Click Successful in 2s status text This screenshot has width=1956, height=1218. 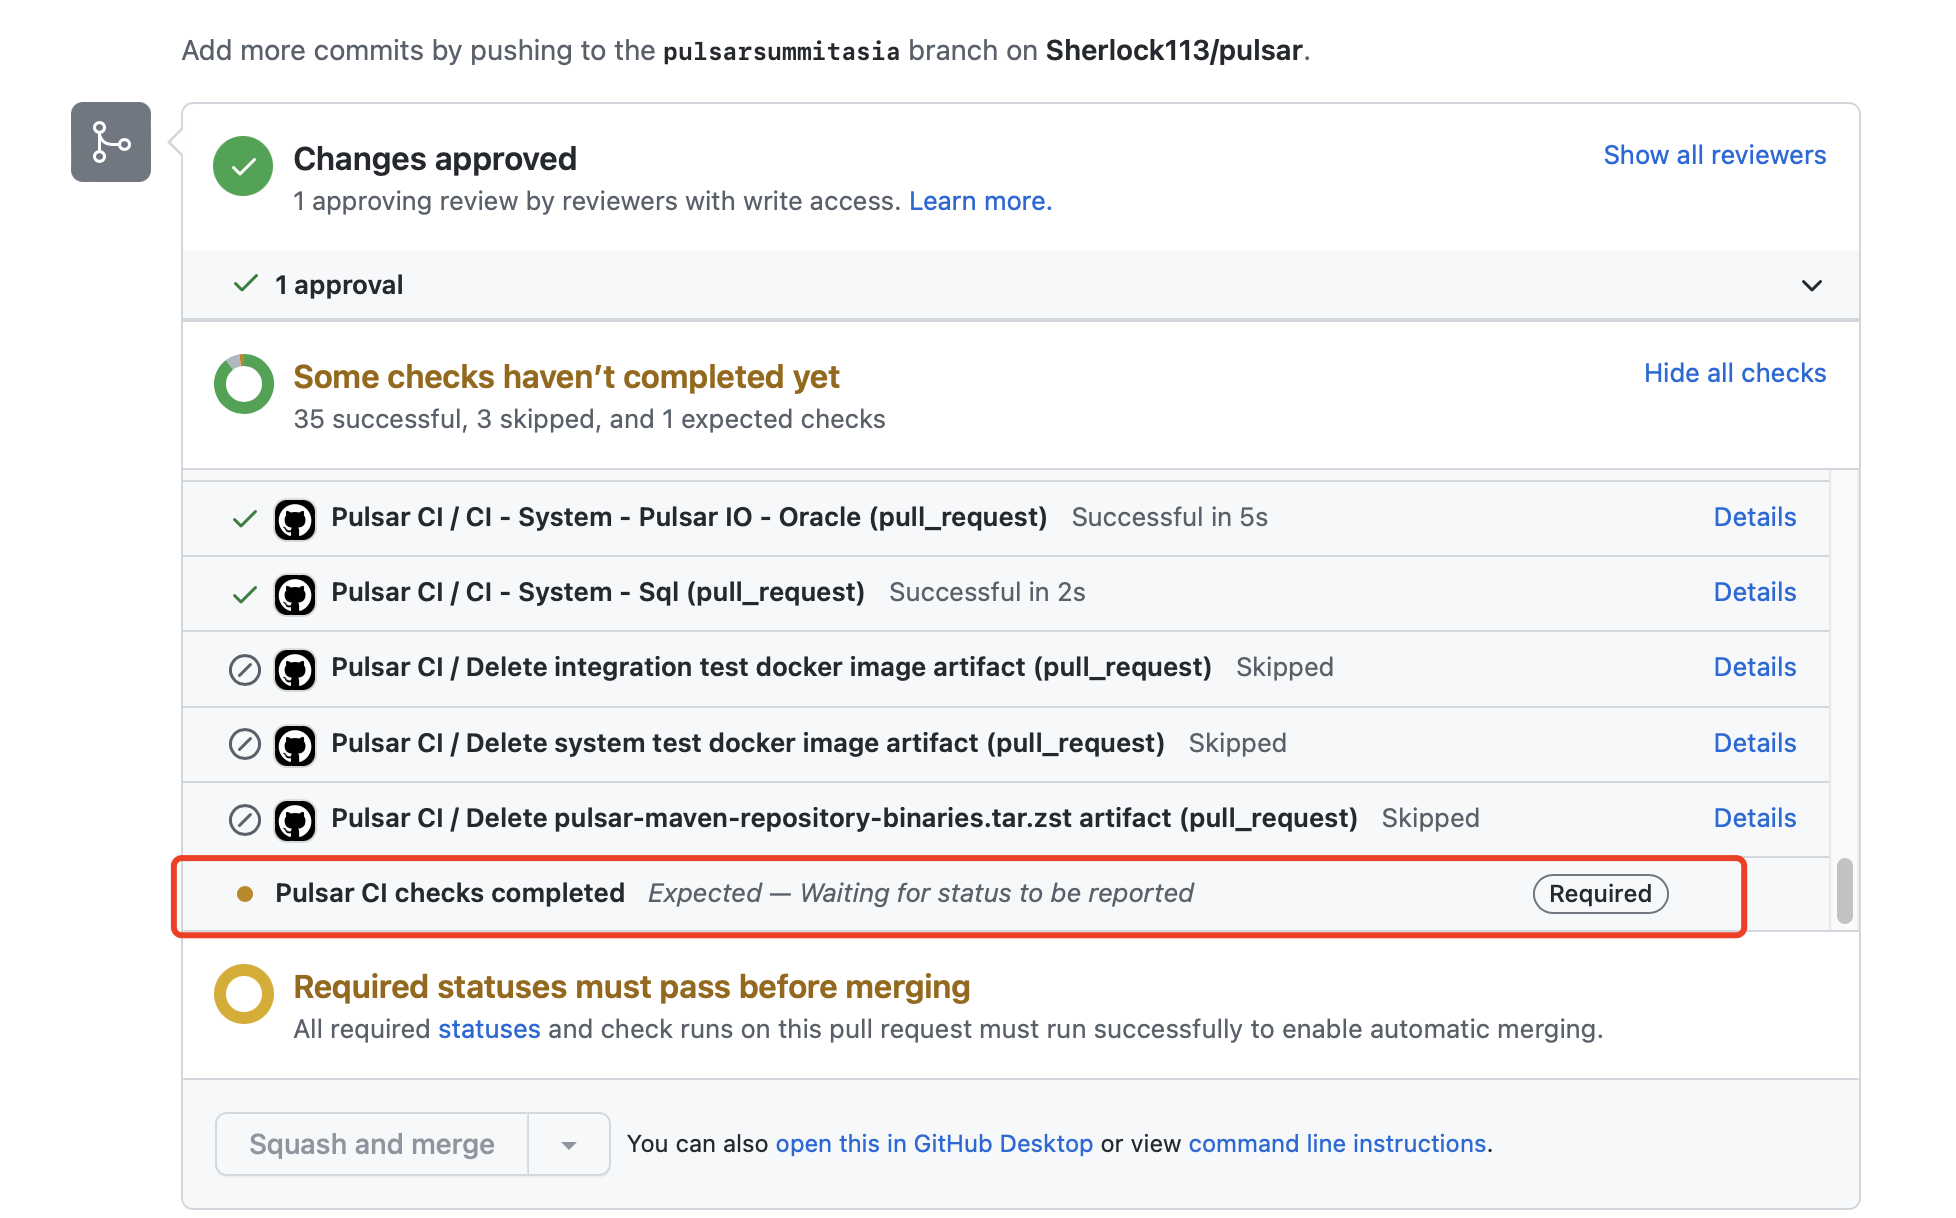coord(987,592)
